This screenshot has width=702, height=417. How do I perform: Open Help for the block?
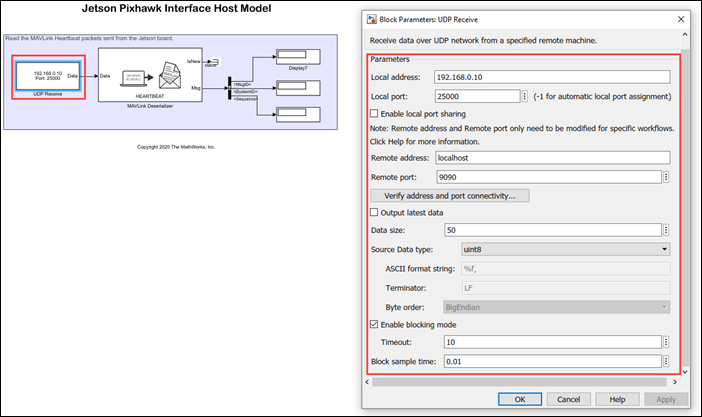[x=617, y=399]
